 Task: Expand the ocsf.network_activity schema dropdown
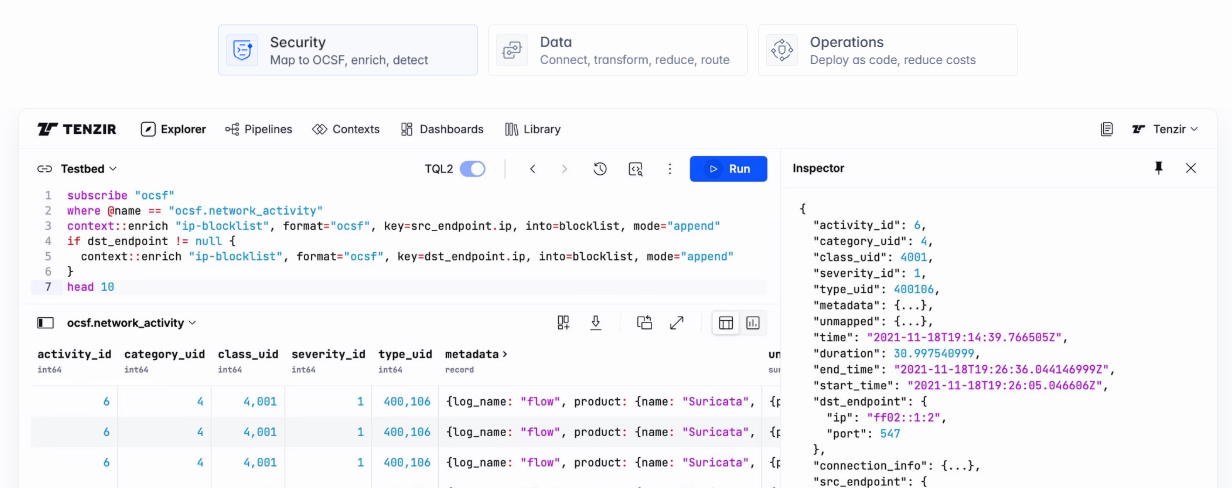(131, 323)
